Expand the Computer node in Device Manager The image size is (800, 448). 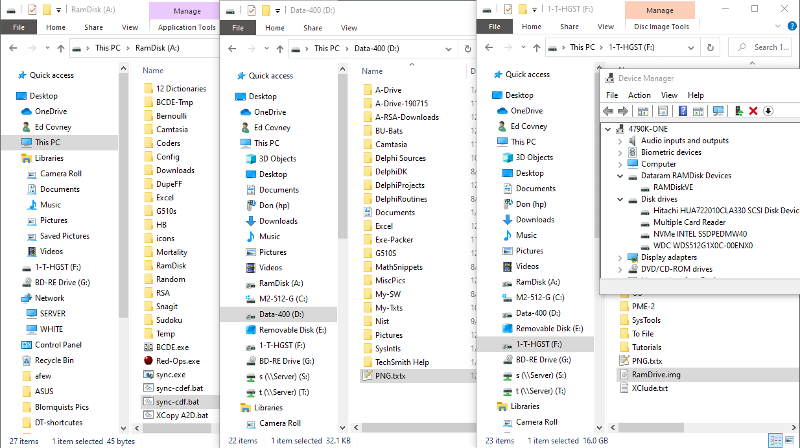[620, 164]
